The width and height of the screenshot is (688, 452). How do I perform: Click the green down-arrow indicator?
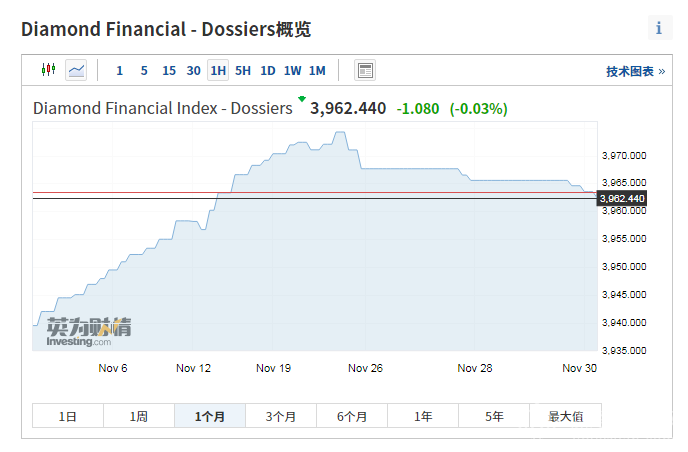(301, 99)
